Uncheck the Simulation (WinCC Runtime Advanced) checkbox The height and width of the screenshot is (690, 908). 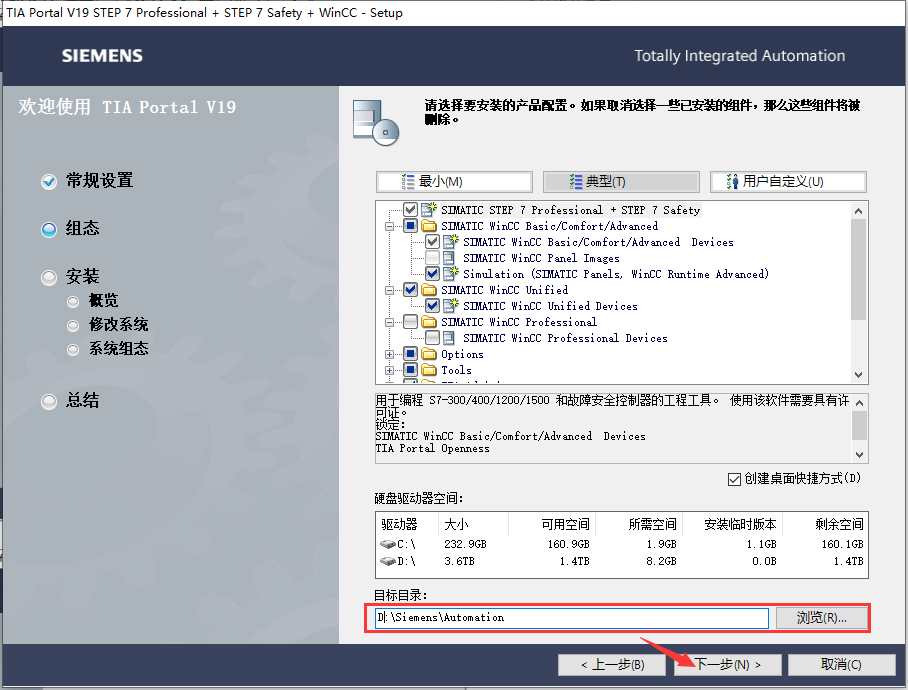[431, 274]
